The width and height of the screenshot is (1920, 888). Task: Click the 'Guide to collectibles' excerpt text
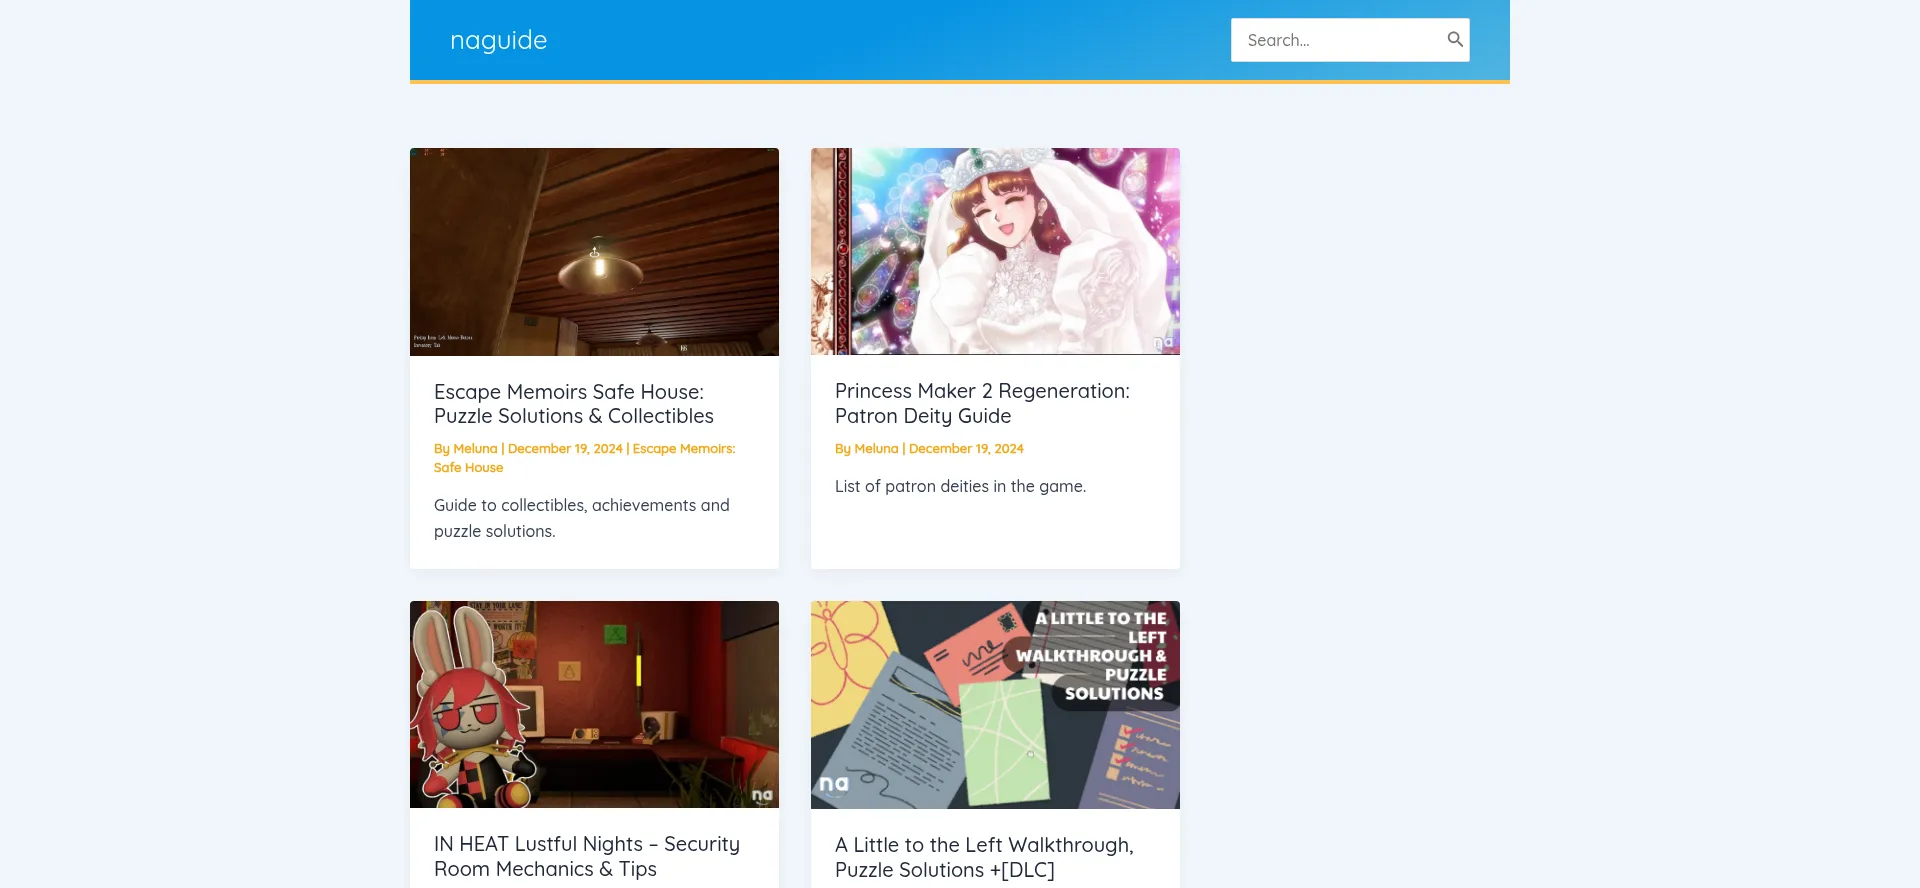[581, 518]
